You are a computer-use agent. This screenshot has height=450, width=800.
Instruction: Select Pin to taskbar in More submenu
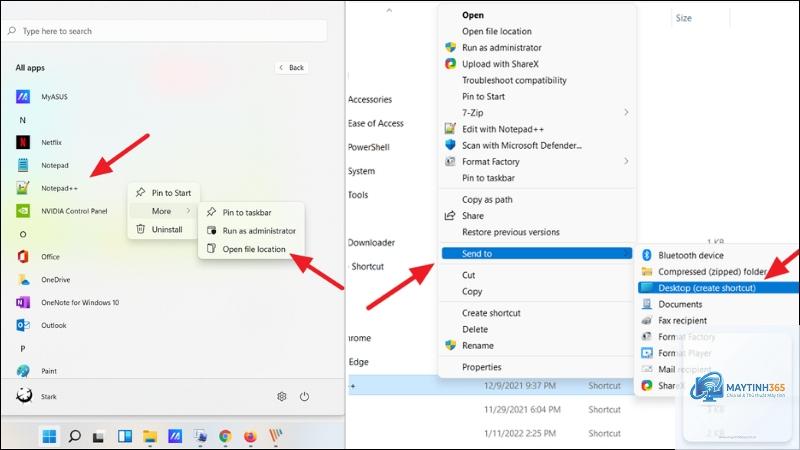click(251, 212)
